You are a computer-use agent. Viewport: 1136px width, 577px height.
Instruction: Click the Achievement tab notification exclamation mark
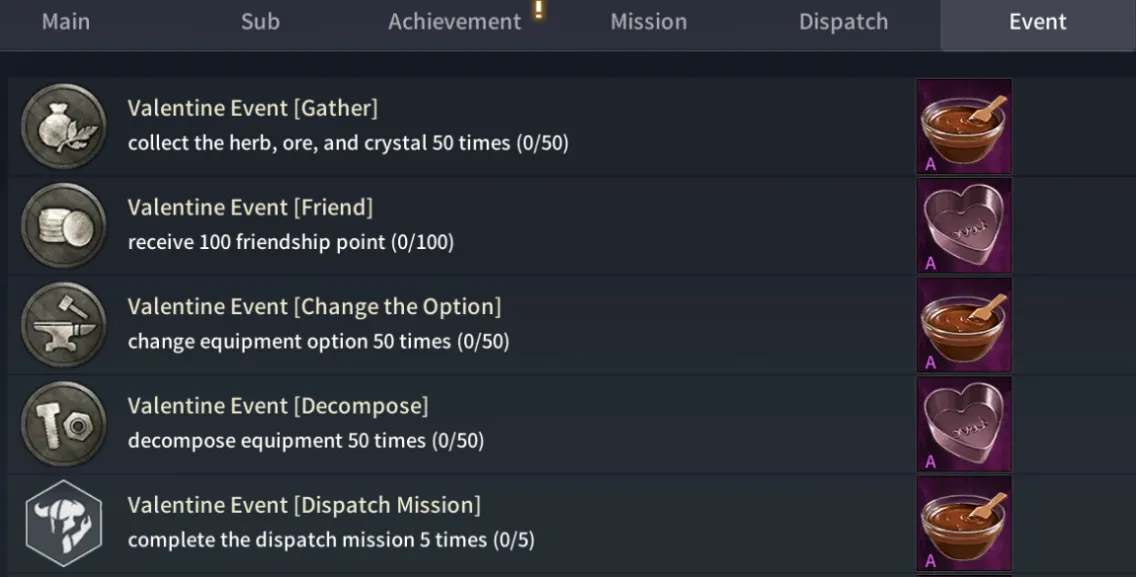(x=538, y=10)
